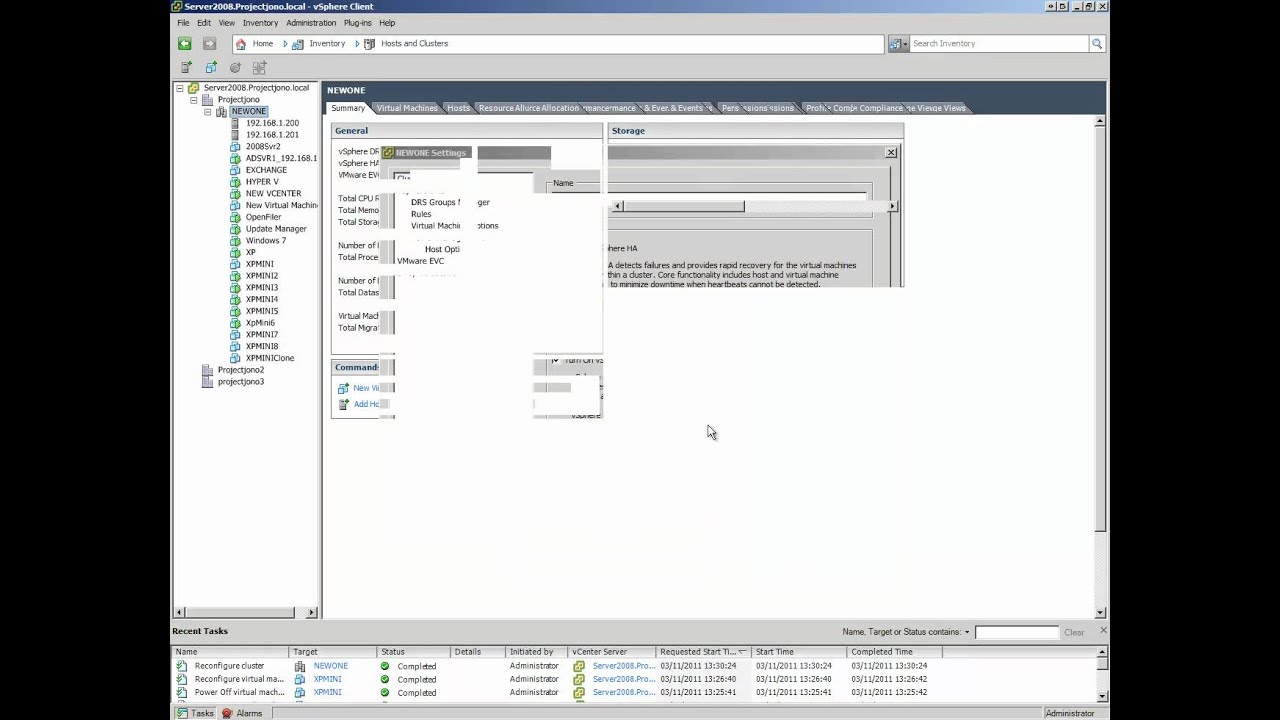Open the File menu

pyautogui.click(x=183, y=23)
